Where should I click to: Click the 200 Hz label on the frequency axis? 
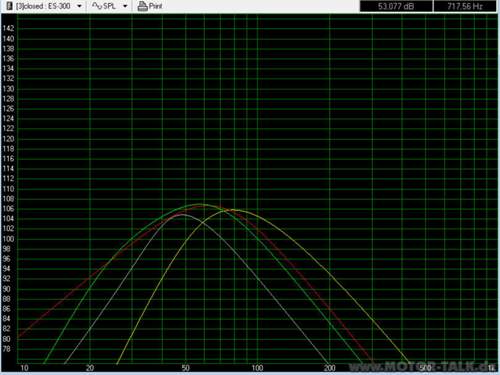tap(329, 368)
